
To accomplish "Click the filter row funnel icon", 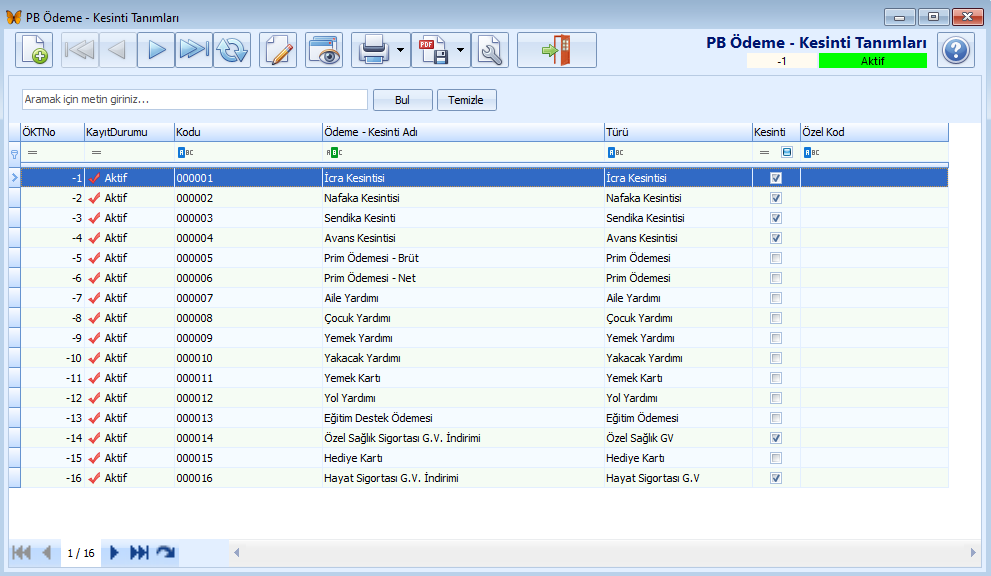I will pos(15,154).
